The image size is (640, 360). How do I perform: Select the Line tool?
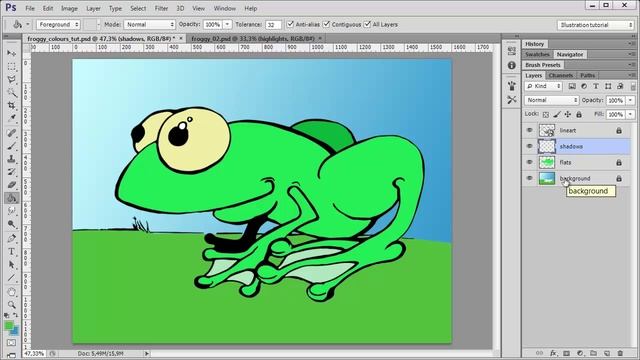click(11, 278)
